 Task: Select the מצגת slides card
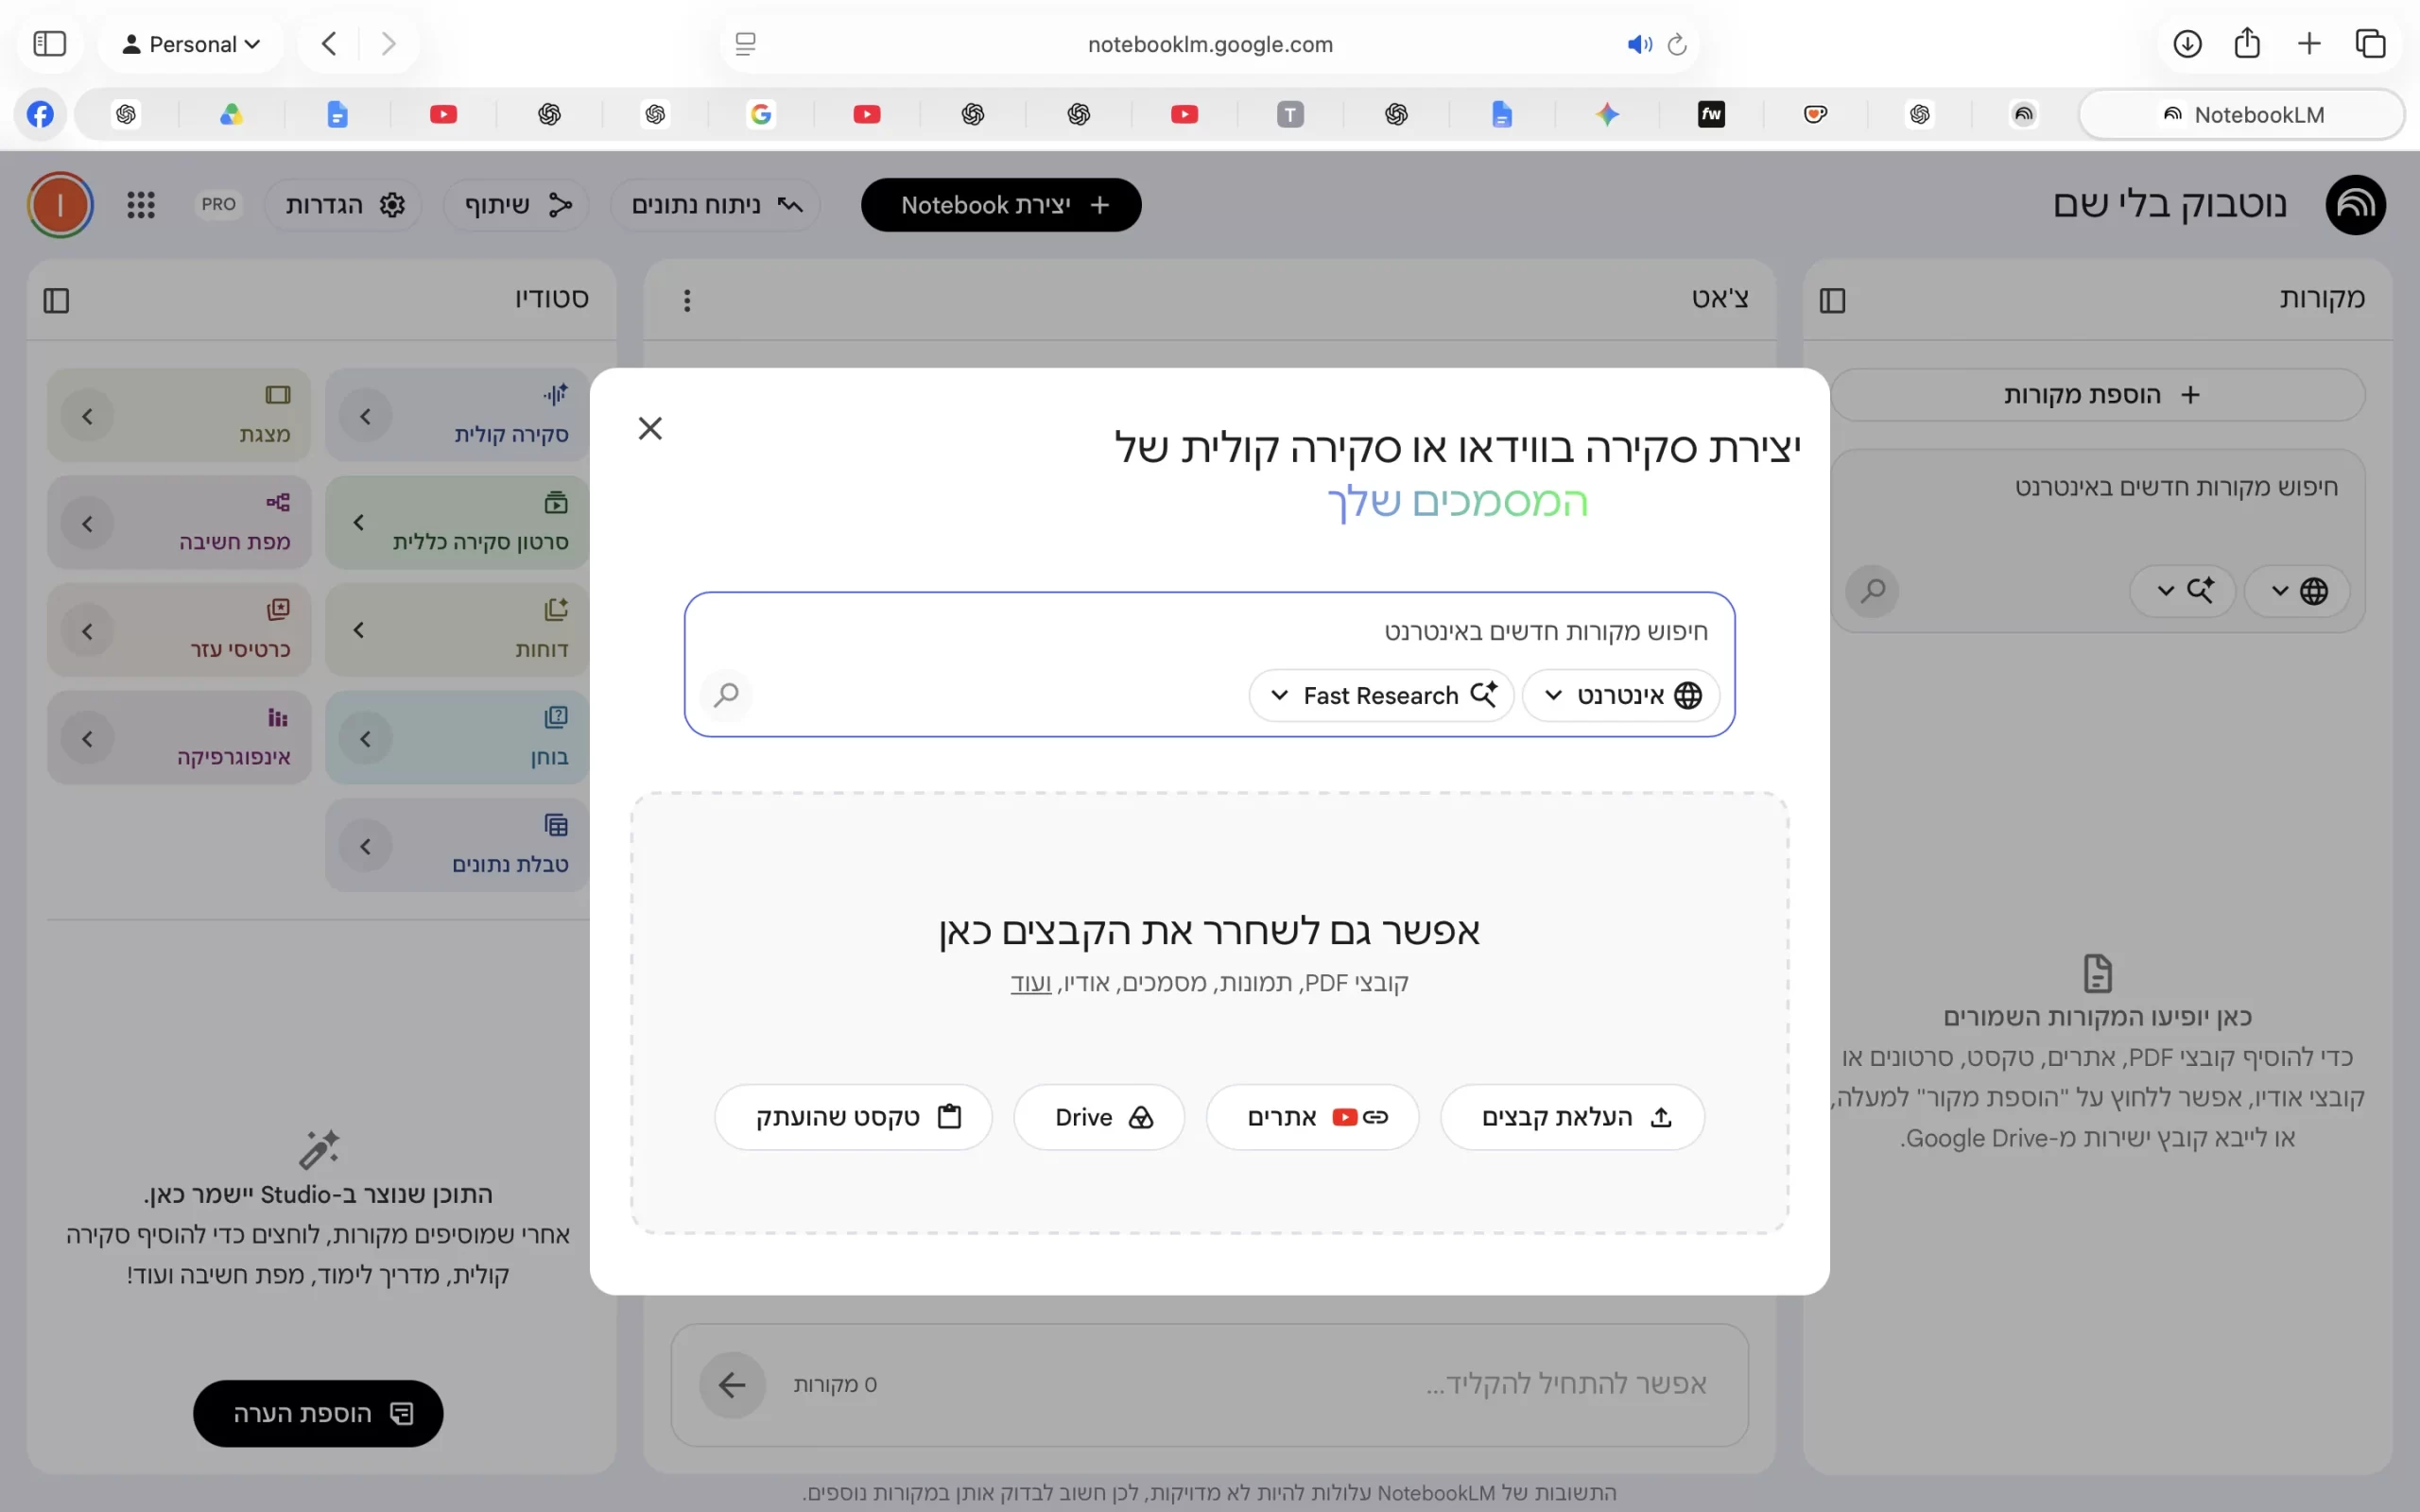[x=179, y=414]
